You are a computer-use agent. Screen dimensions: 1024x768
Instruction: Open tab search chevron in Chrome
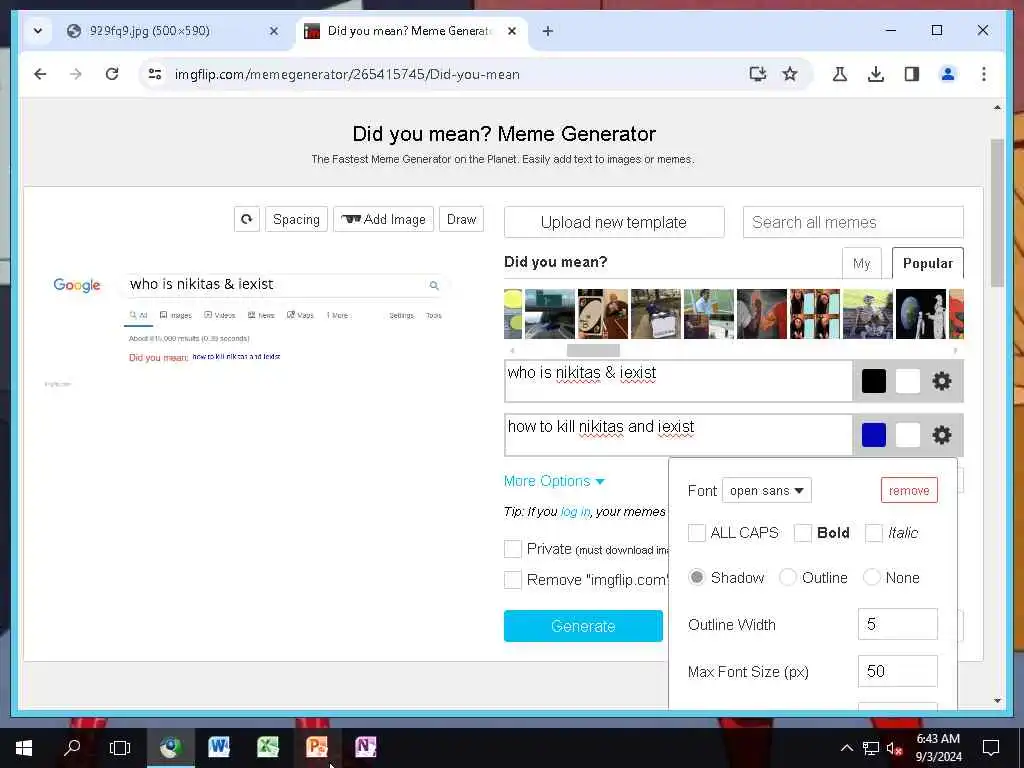coord(38,31)
